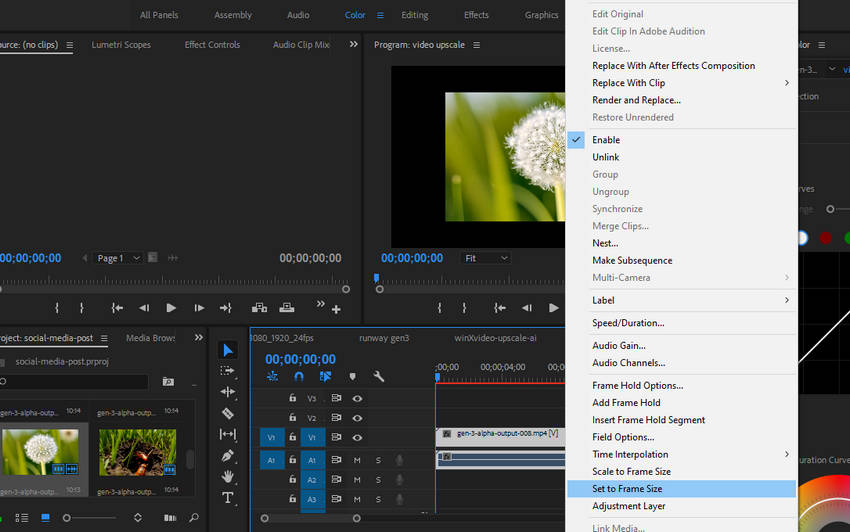Switch to Effect Controls tab
The height and width of the screenshot is (532, 850).
(212, 45)
